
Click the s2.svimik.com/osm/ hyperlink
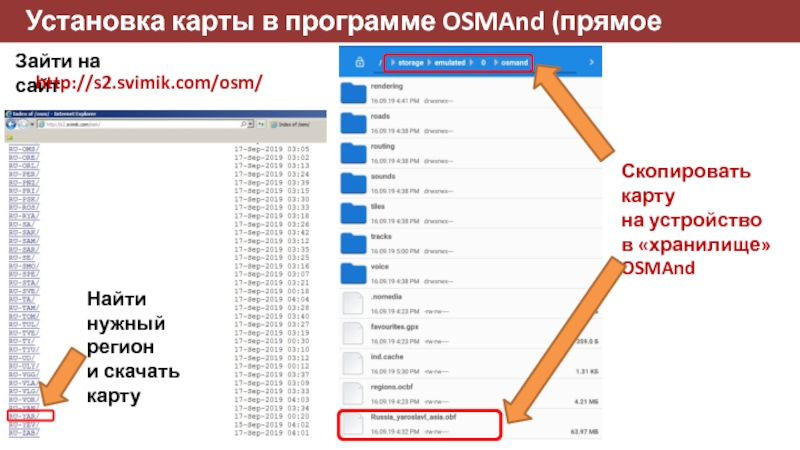(x=150, y=79)
